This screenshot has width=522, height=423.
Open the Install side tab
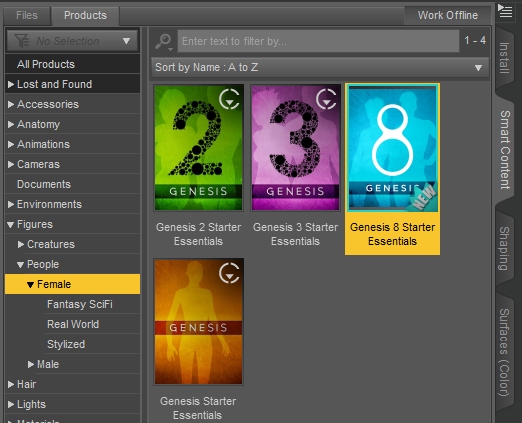coord(504,58)
